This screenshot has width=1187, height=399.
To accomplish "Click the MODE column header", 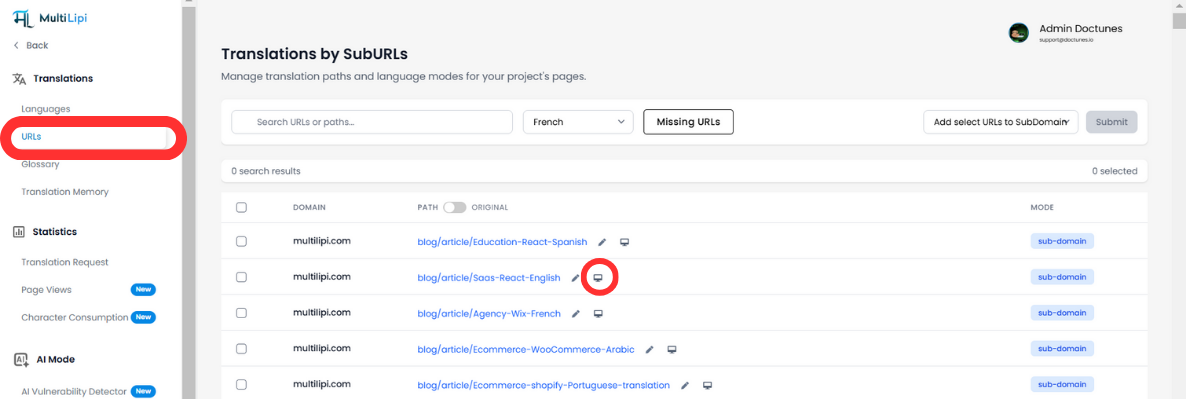I will coord(1042,207).
